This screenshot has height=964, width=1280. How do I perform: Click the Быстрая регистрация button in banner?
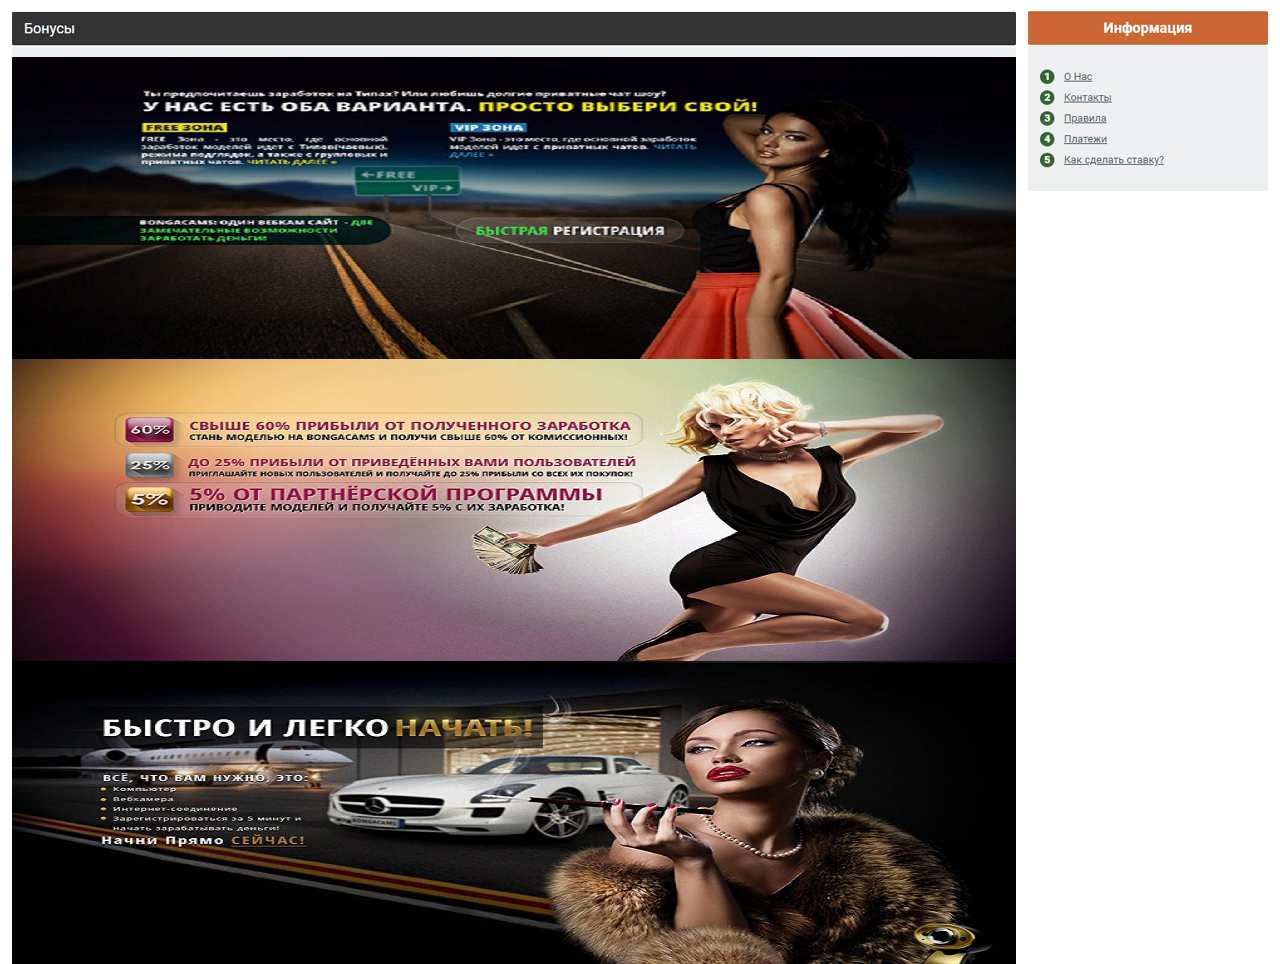569,231
